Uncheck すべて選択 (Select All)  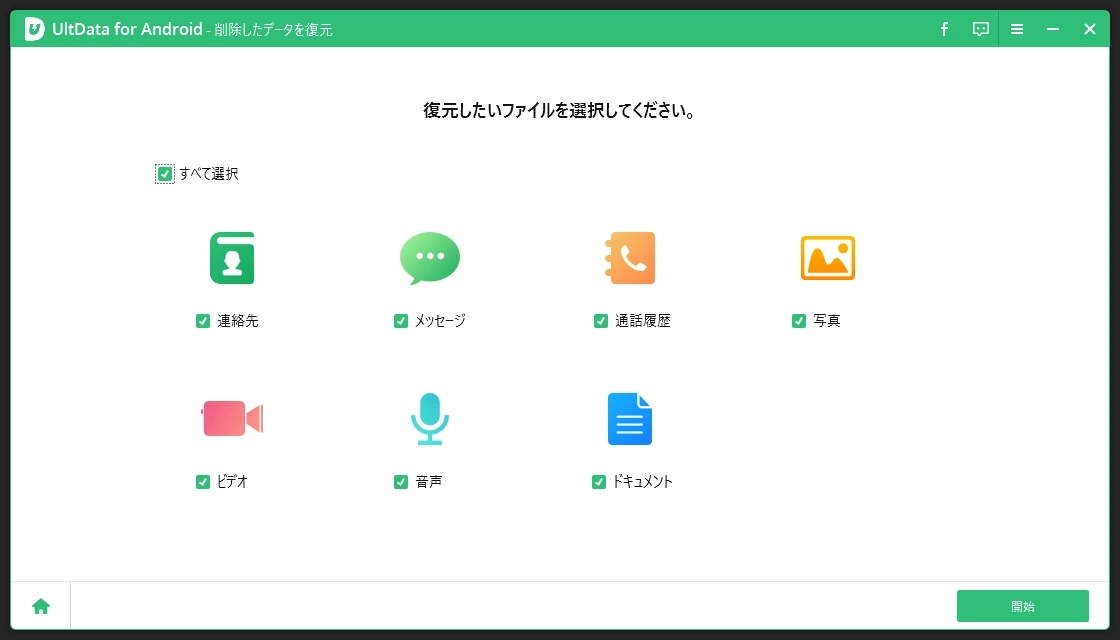[x=164, y=173]
